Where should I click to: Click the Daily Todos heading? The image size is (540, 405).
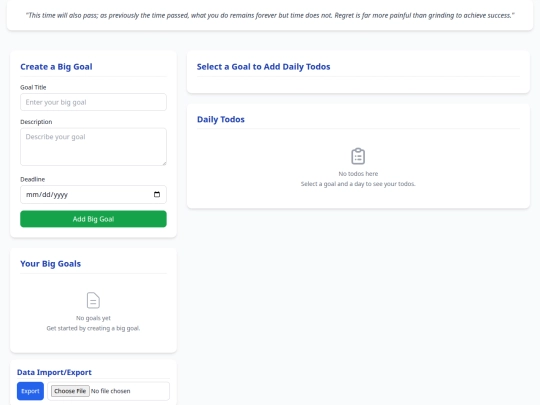click(x=221, y=120)
